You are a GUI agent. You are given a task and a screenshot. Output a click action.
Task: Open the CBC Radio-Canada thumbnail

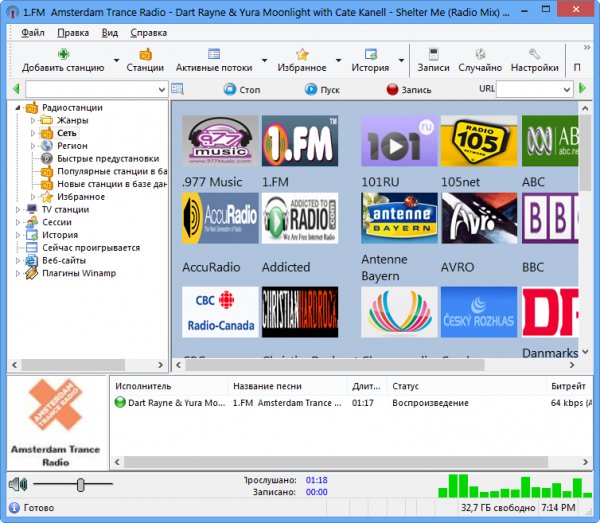pos(220,312)
